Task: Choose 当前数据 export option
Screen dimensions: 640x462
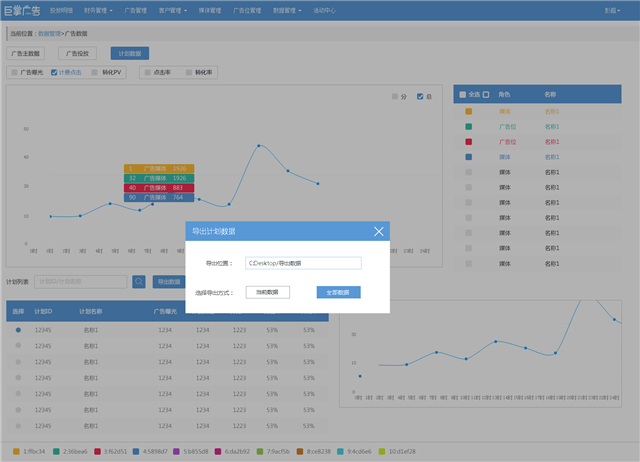Action: pyautogui.click(x=267, y=292)
